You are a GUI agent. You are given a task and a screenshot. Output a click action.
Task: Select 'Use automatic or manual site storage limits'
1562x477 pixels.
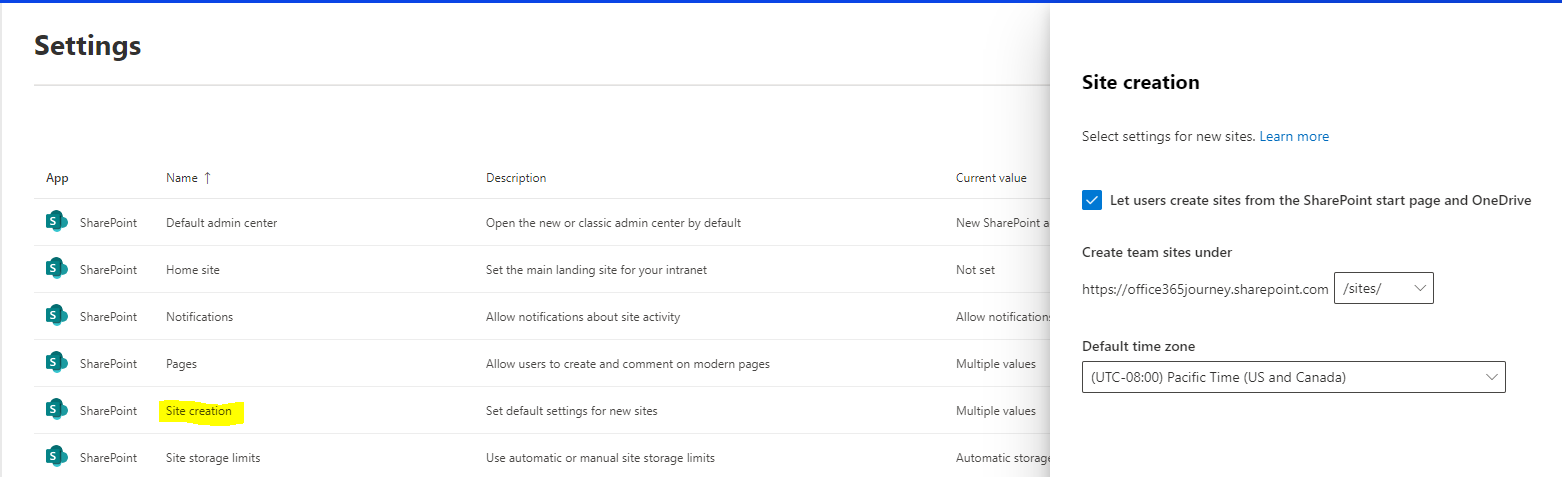(600, 458)
